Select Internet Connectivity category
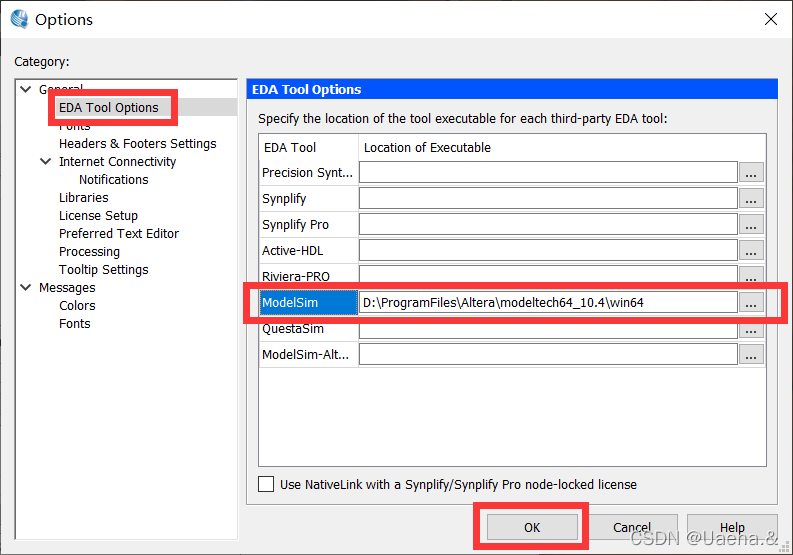Image resolution: width=793 pixels, height=555 pixels. pyautogui.click(x=117, y=162)
